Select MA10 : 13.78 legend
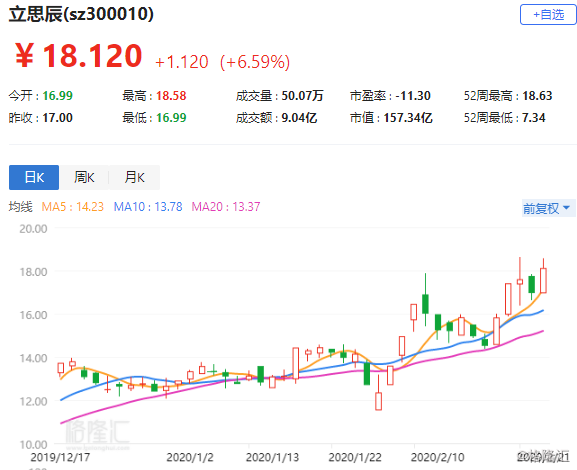Image resolution: width=577 pixels, height=470 pixels. click(x=148, y=206)
